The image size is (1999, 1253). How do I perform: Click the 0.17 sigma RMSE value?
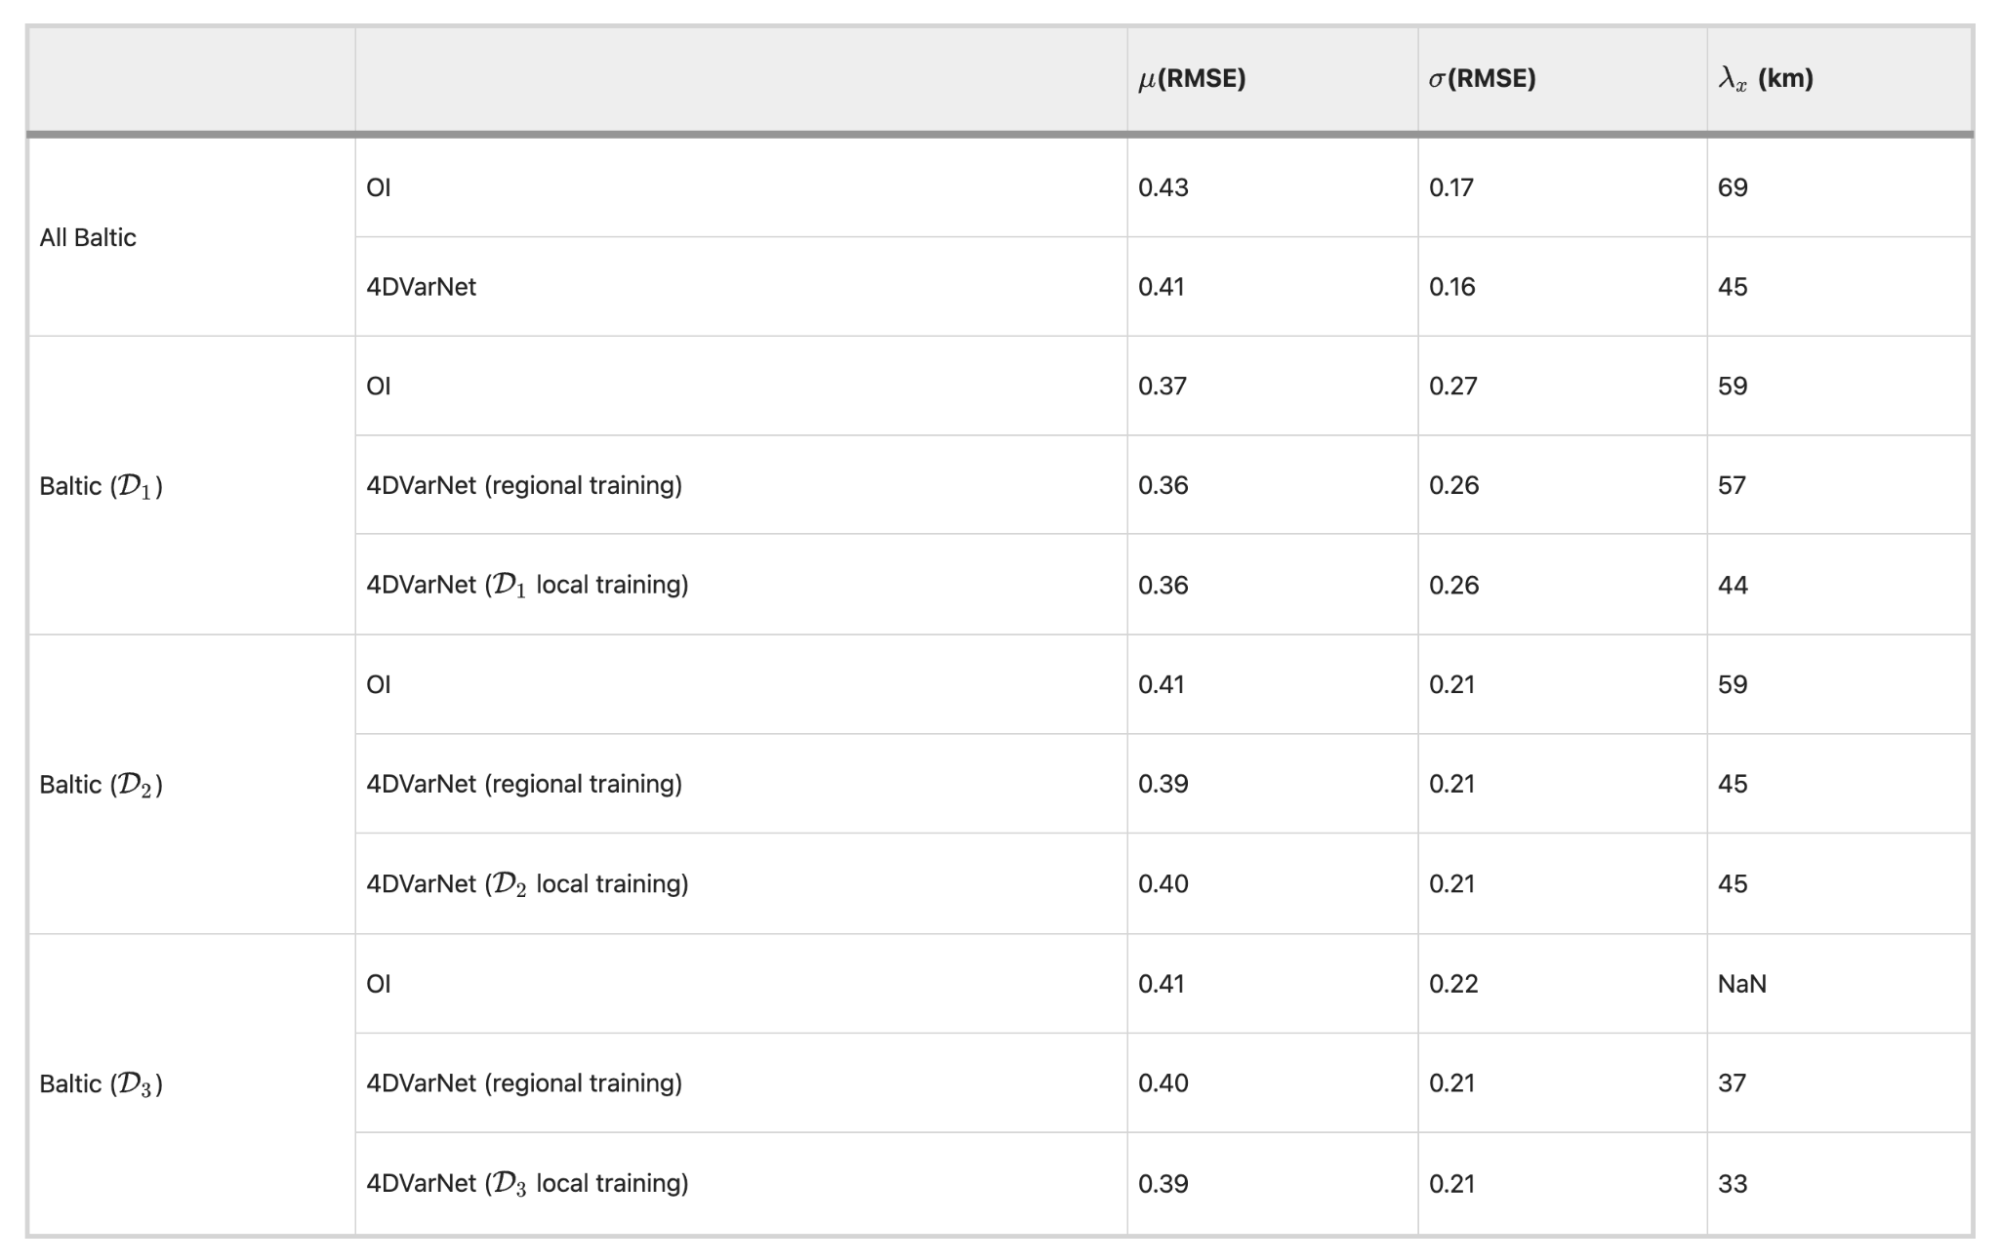[1451, 188]
